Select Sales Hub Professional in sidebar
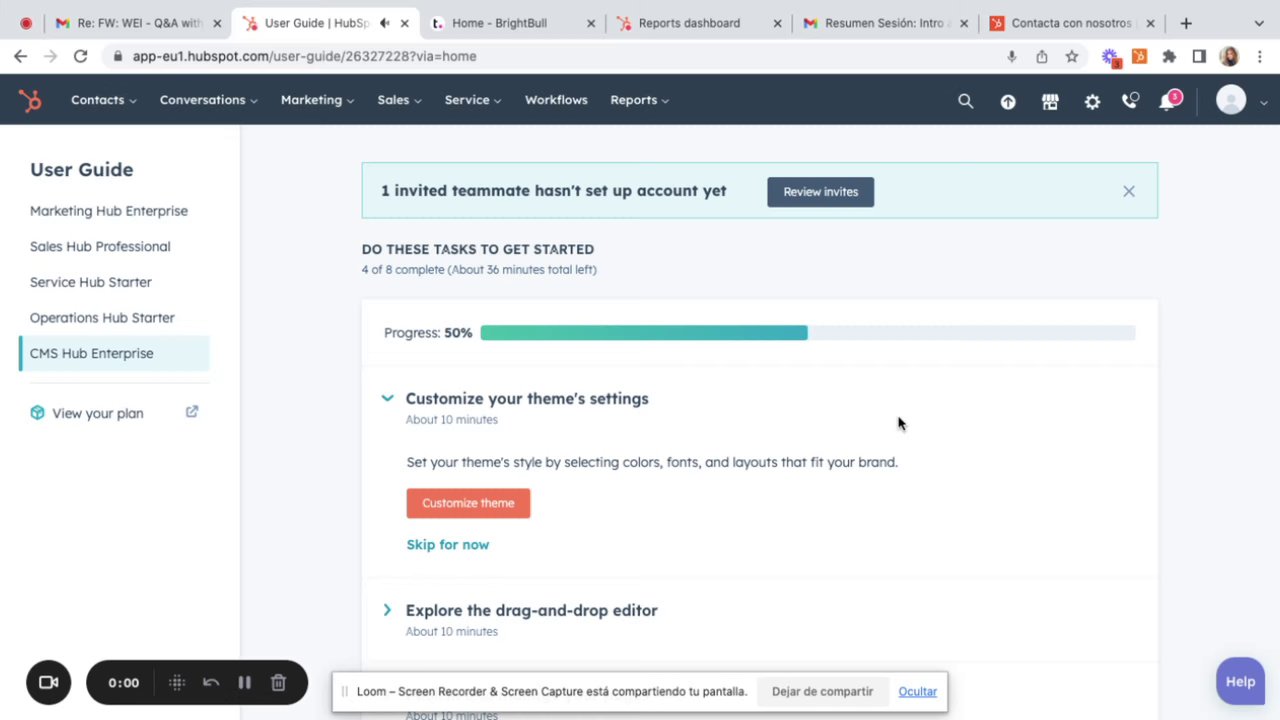The height and width of the screenshot is (720, 1280). click(x=100, y=247)
